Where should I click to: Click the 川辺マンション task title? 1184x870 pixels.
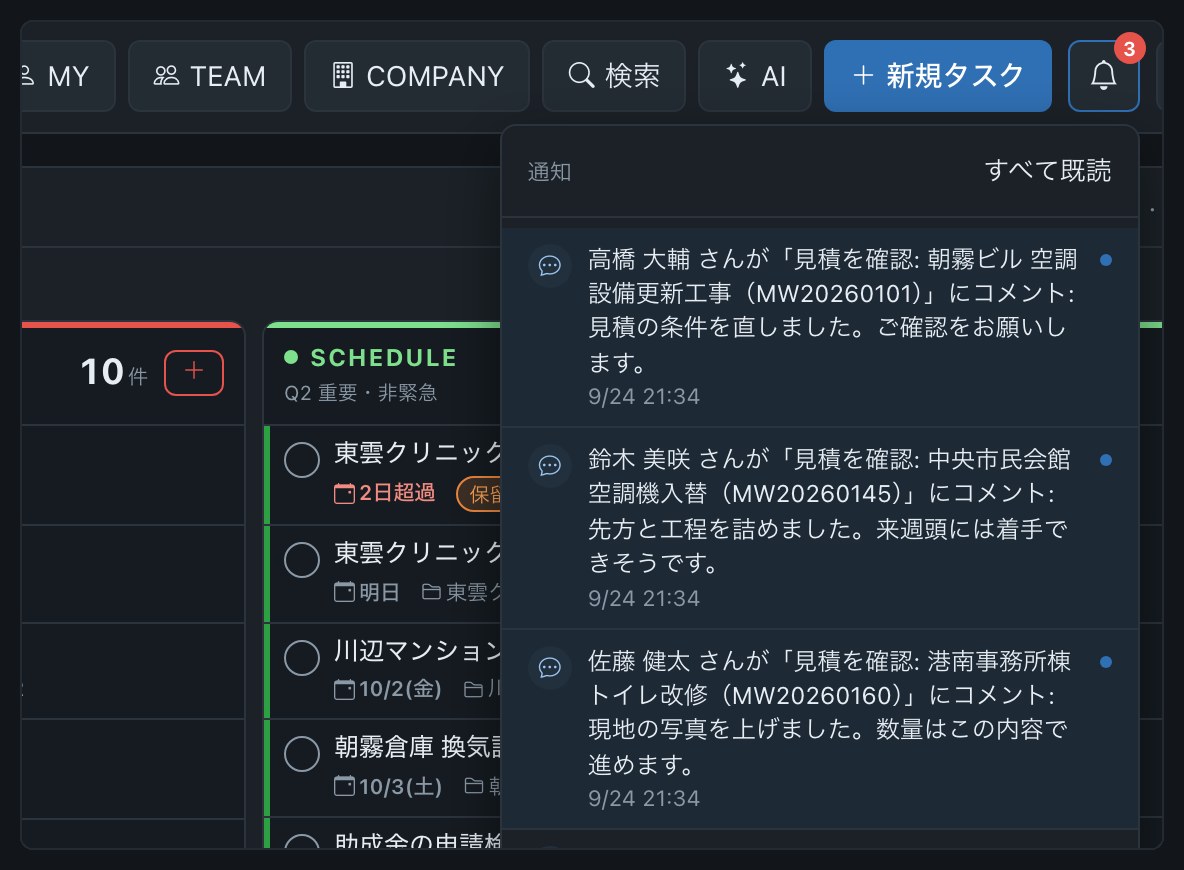coord(418,651)
